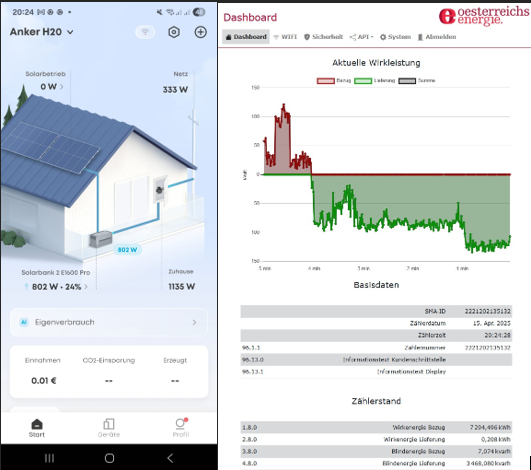The height and width of the screenshot is (470, 531).
Task: Click the Wirkenergie Bezug 1.8.0 row value
Action: click(x=490, y=427)
